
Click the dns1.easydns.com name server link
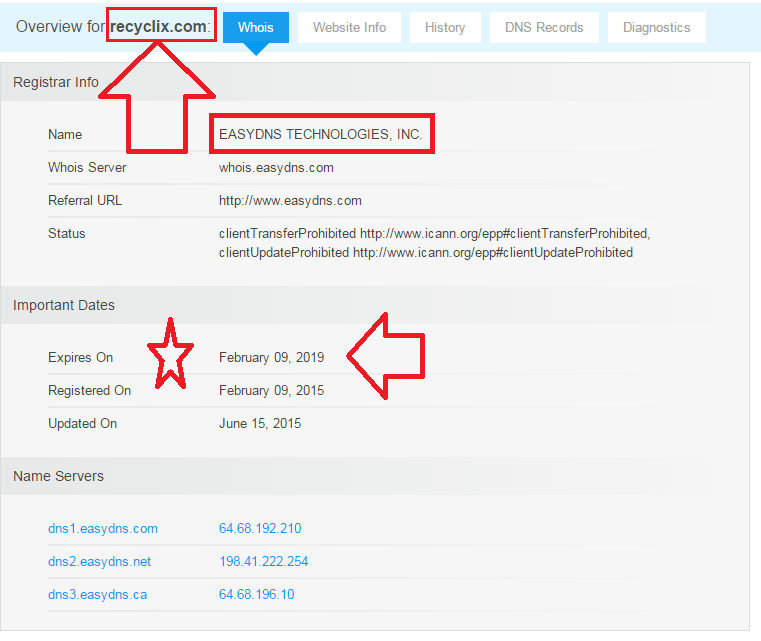[103, 528]
